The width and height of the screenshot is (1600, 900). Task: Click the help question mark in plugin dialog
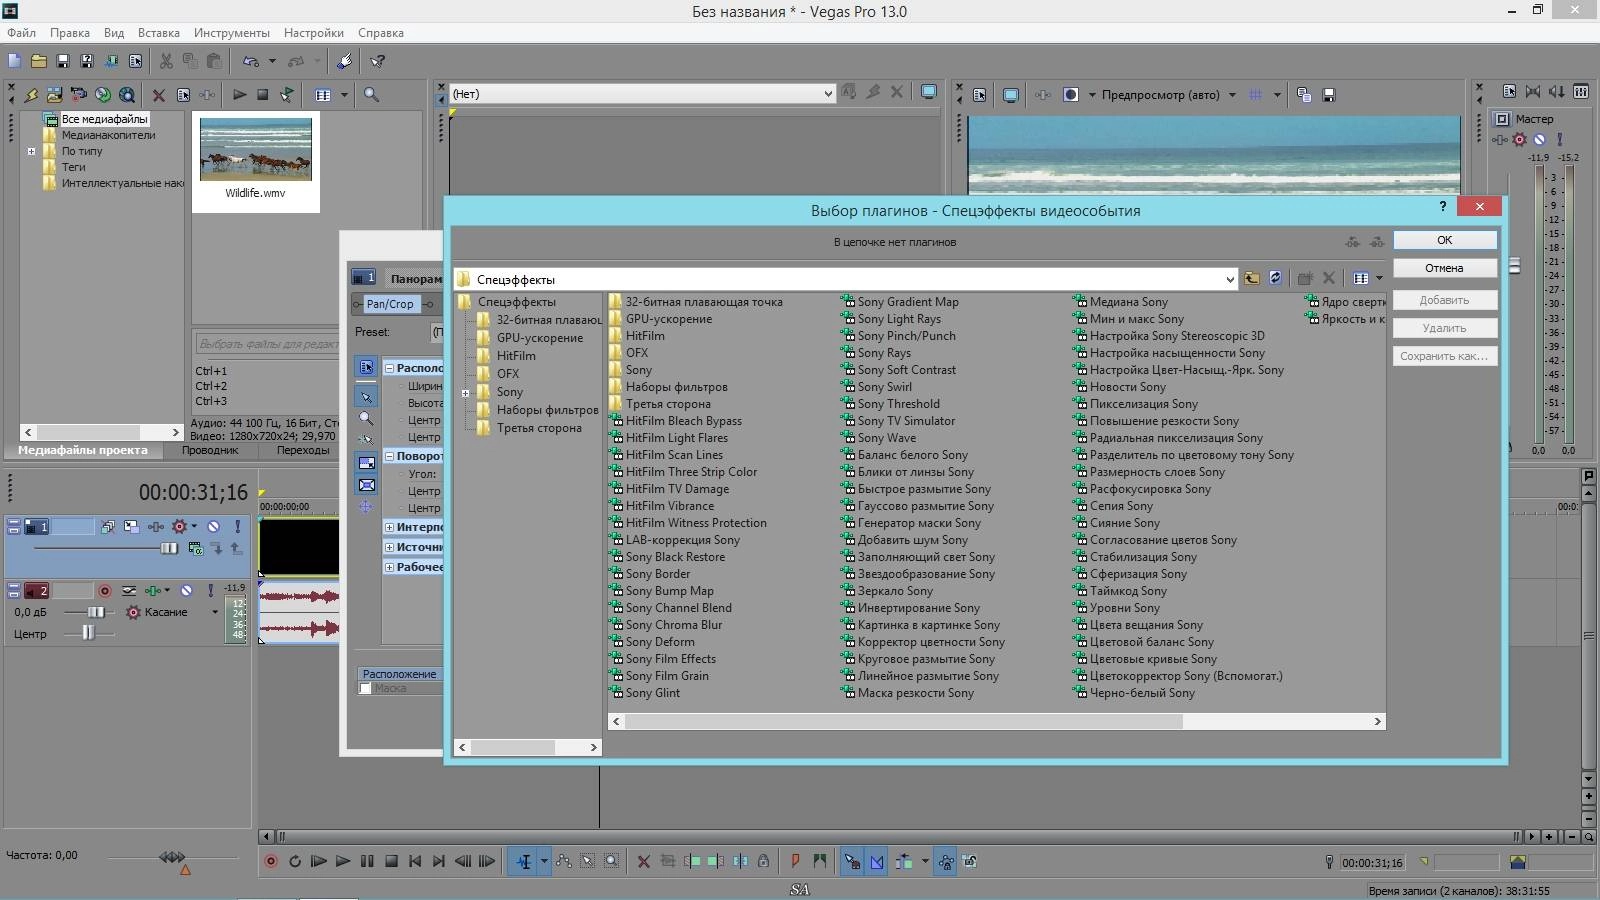pyautogui.click(x=1442, y=207)
